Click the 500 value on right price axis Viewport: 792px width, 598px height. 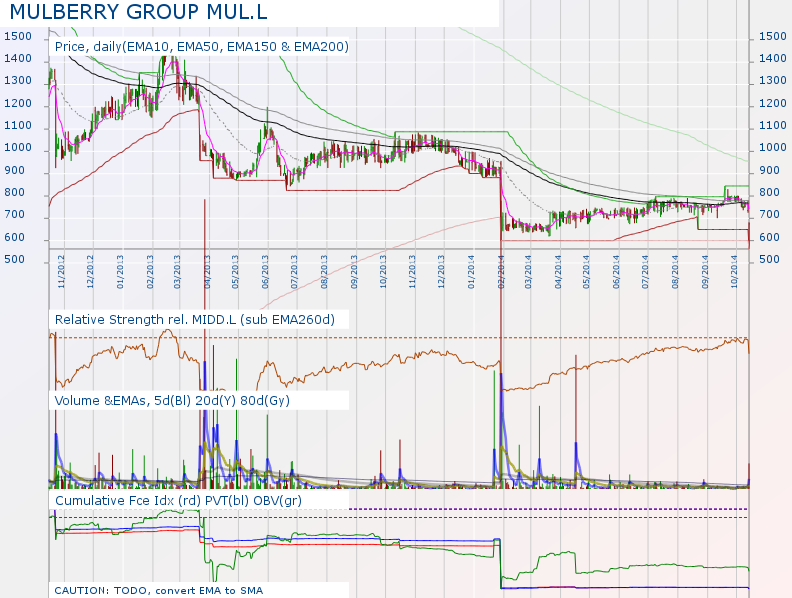click(769, 260)
